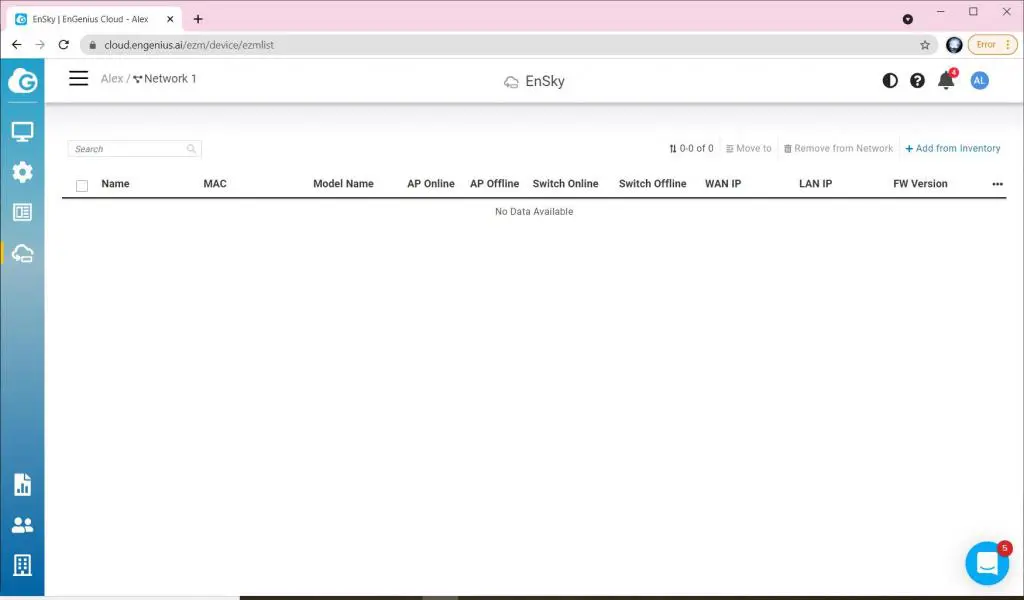This screenshot has height=600, width=1024.
Task: Tick the select-all checkbox in table header
Action: (82, 185)
